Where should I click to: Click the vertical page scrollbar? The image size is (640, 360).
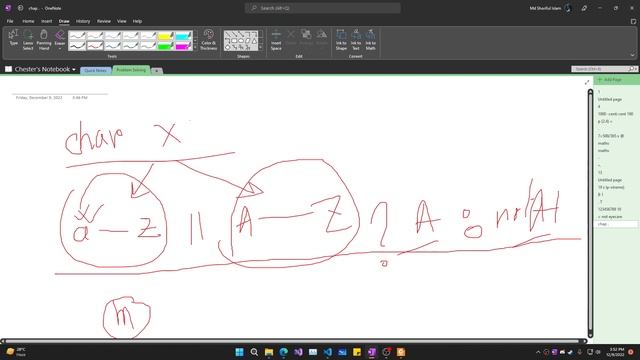[590, 212]
